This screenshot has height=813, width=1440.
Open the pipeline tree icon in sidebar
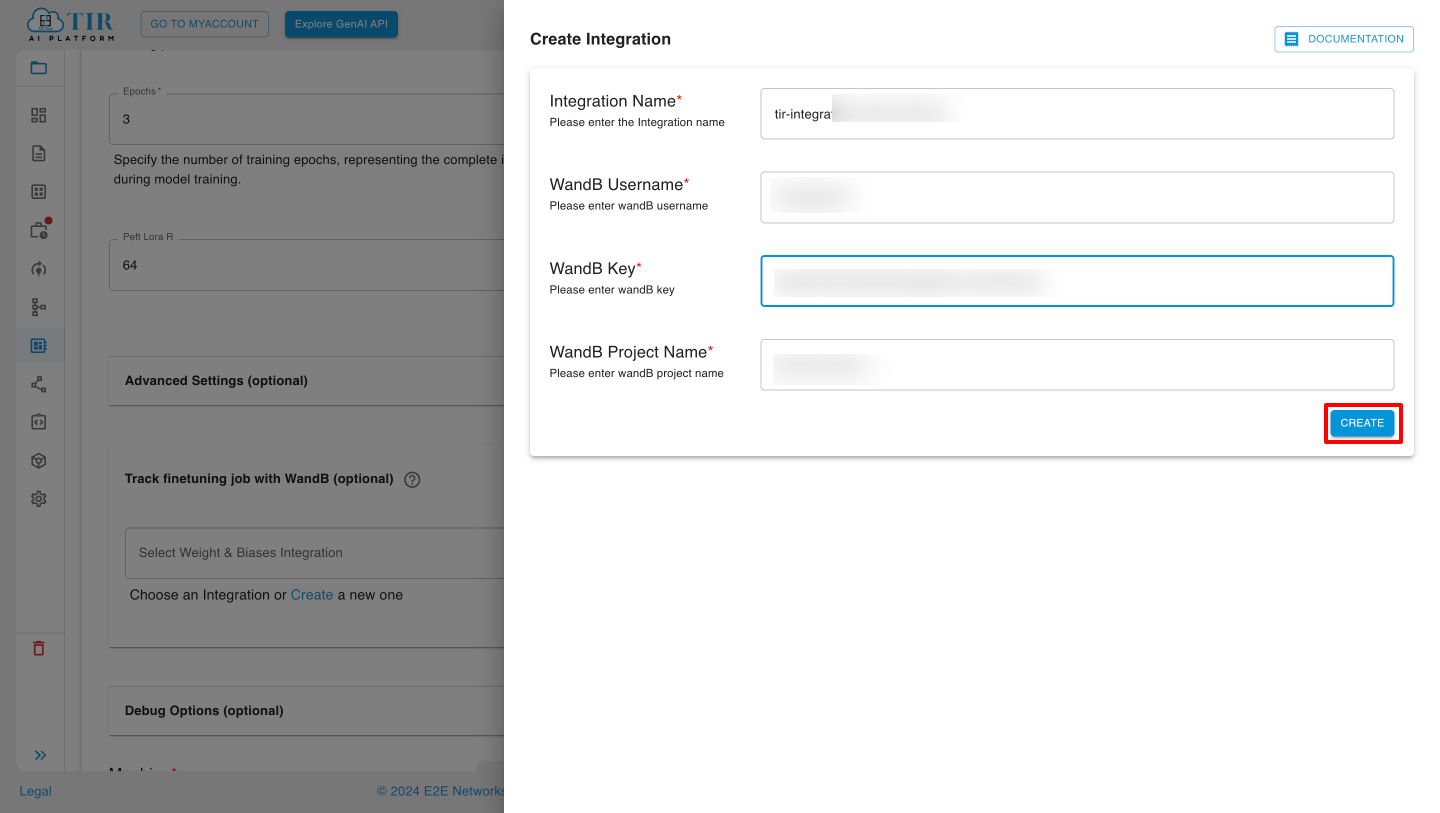click(x=39, y=307)
